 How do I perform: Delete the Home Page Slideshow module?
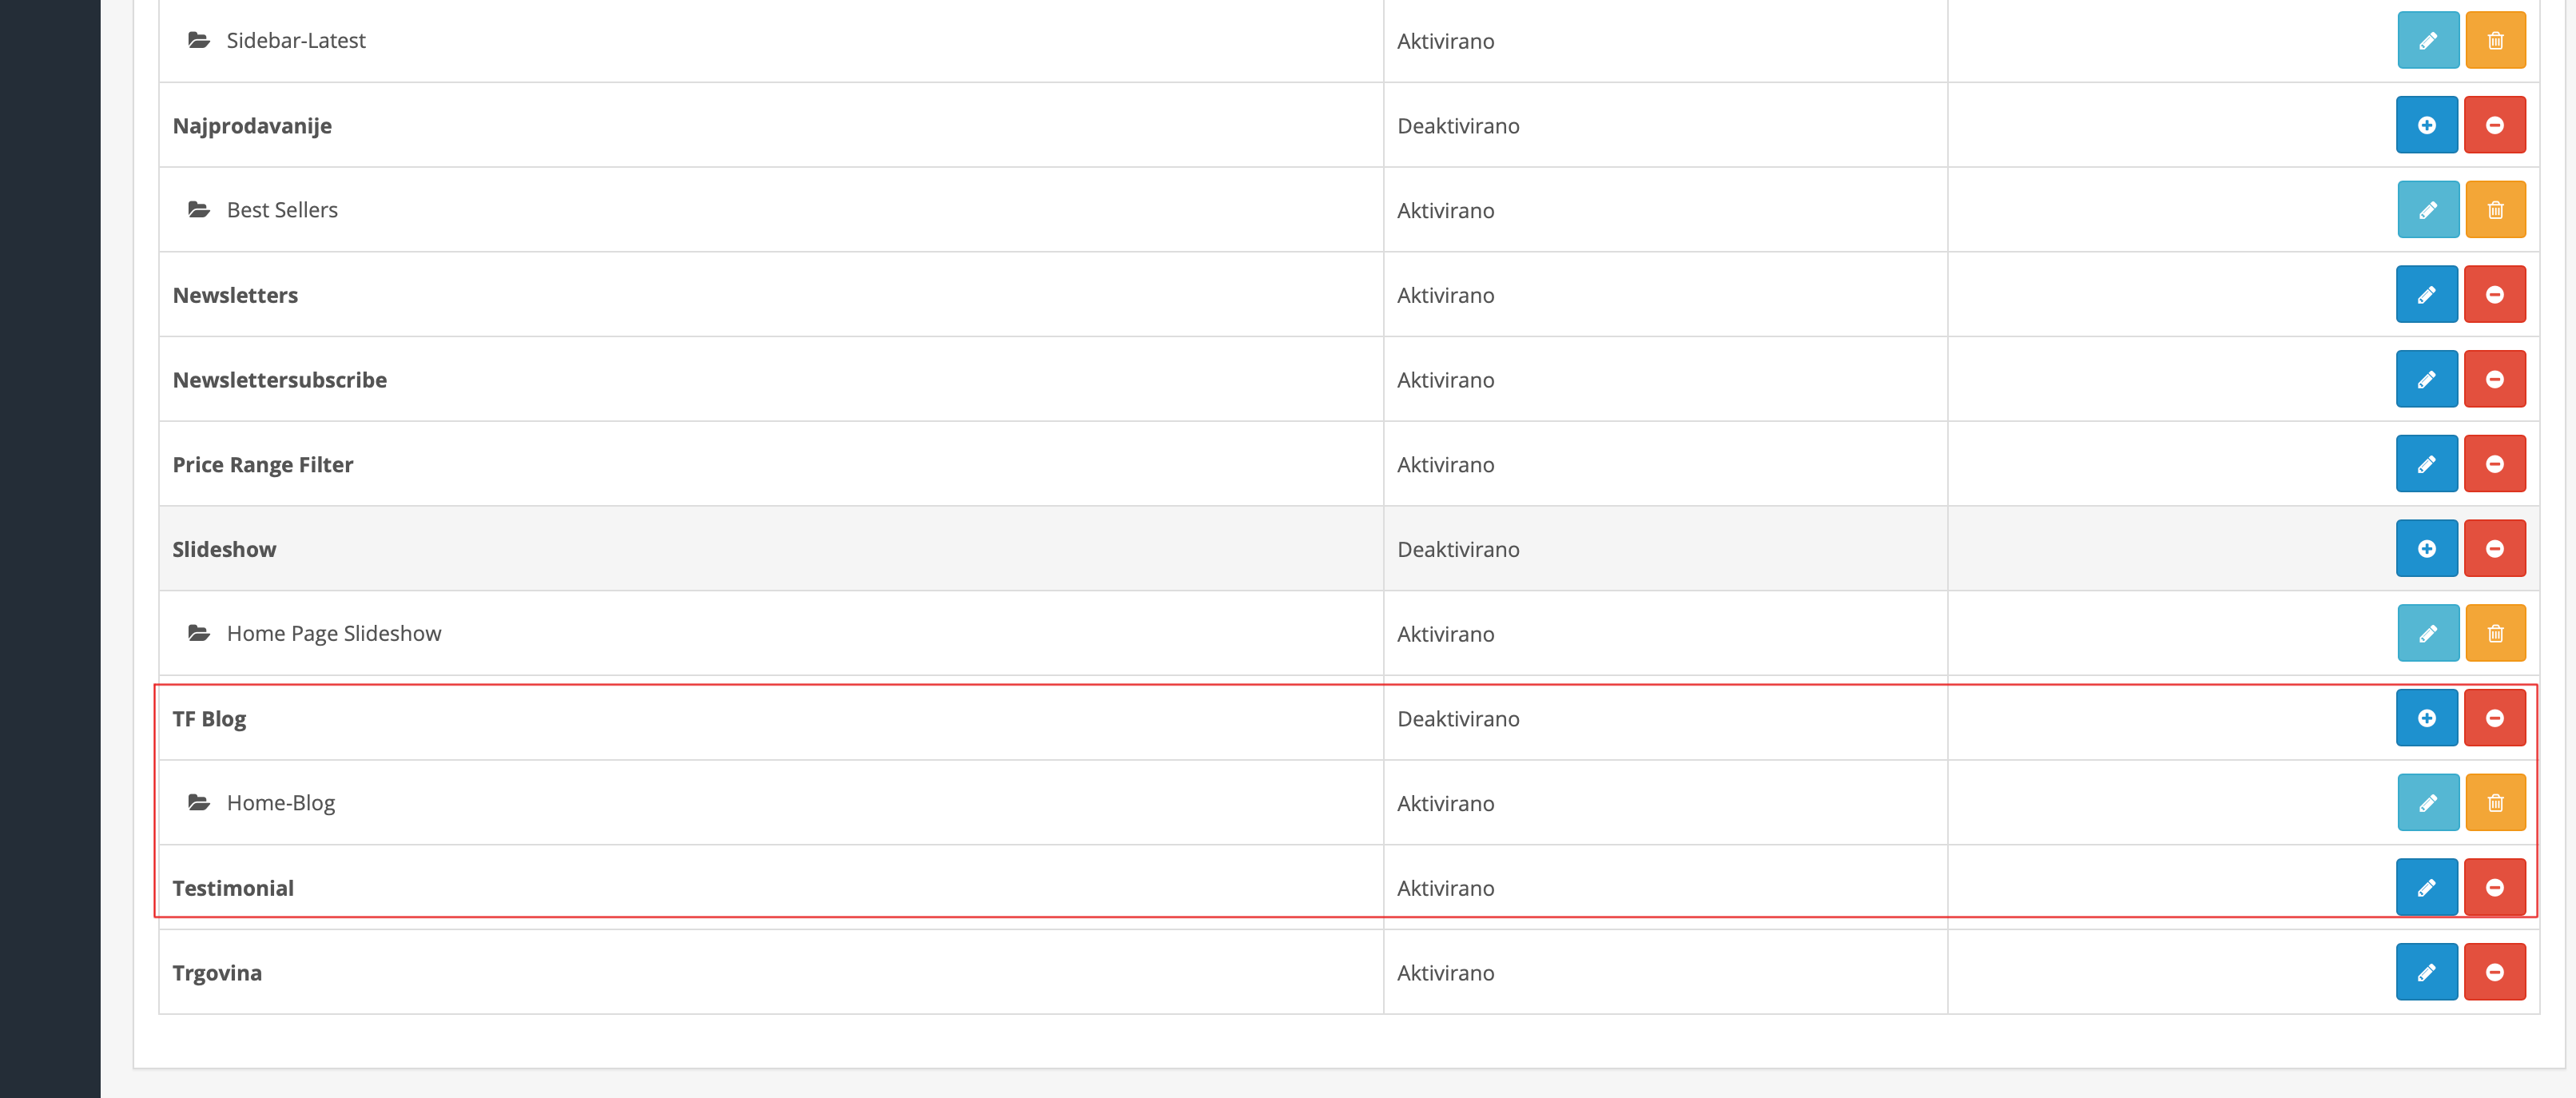(2495, 633)
